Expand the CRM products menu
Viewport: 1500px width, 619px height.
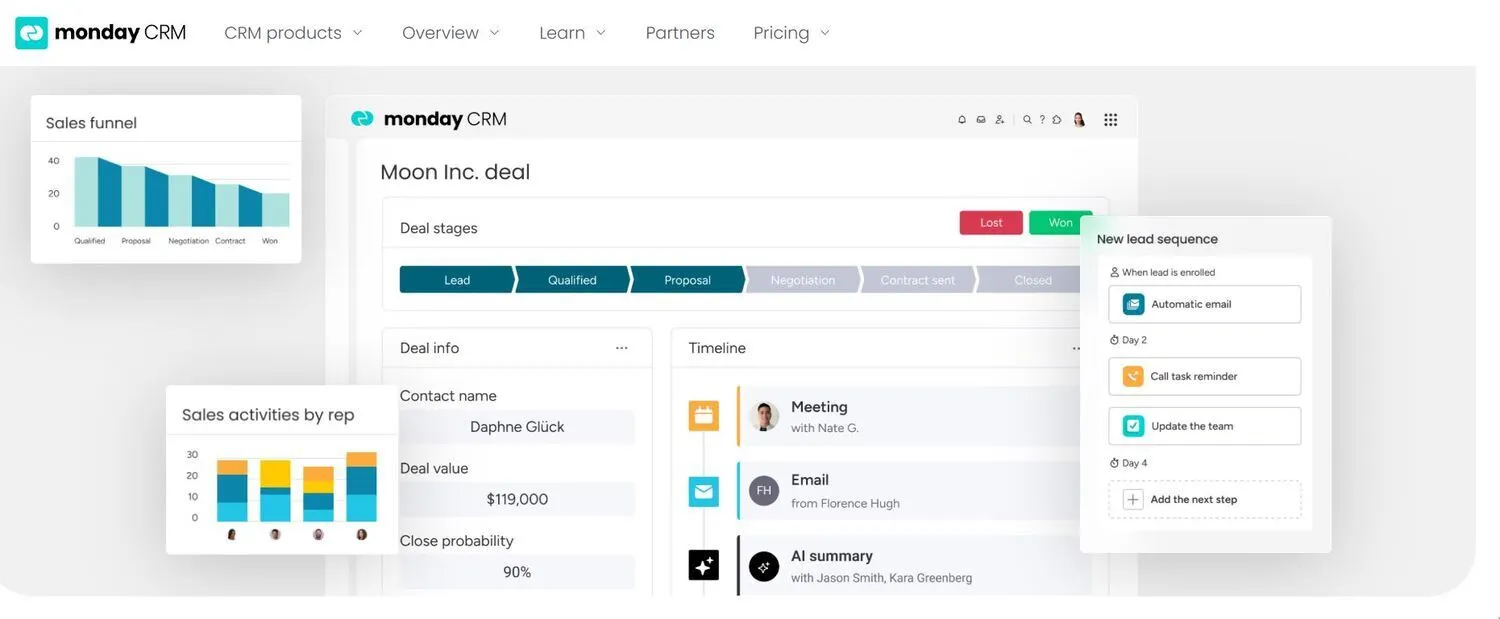pyautogui.click(x=293, y=33)
